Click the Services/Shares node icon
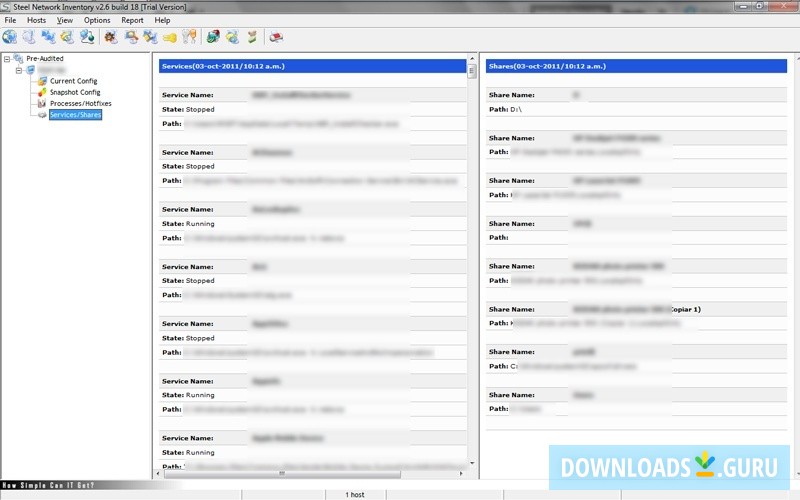This screenshot has height=500, width=800. click(x=42, y=115)
